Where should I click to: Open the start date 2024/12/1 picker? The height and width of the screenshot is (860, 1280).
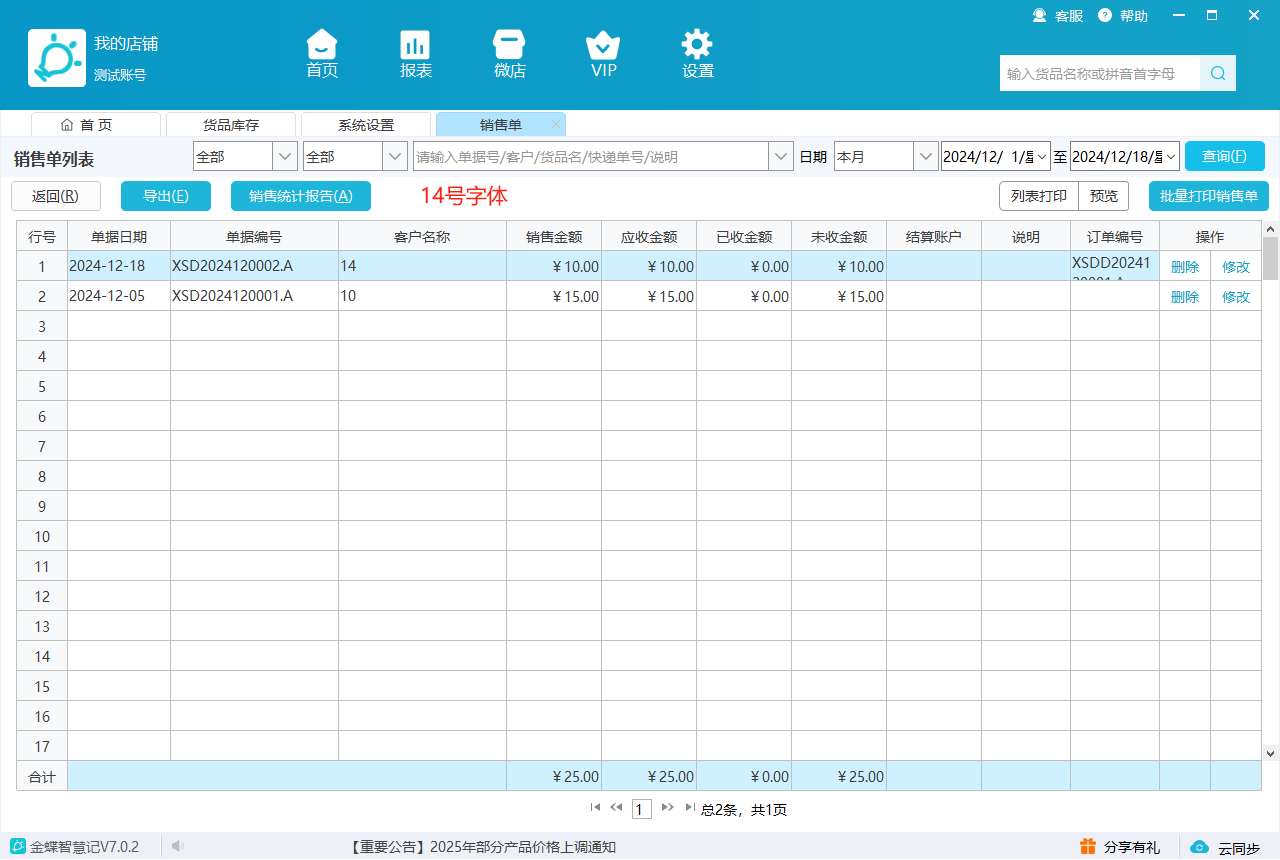[1041, 156]
